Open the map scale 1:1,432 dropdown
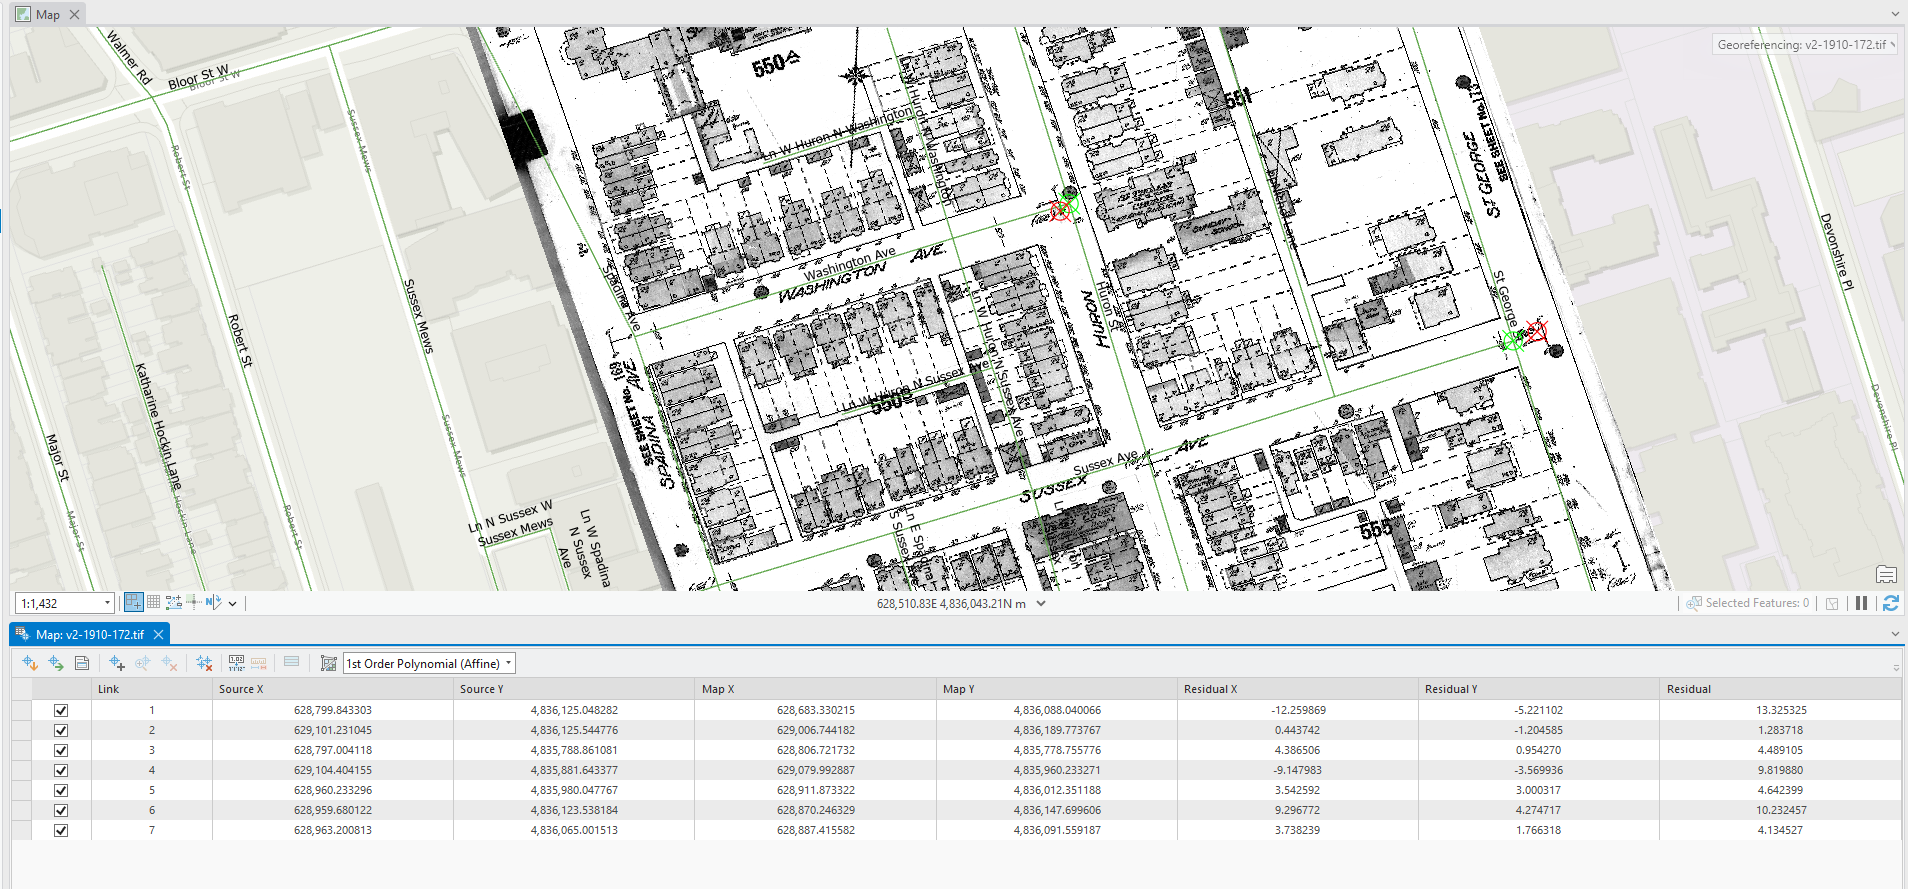Image resolution: width=1908 pixels, height=889 pixels. [107, 603]
